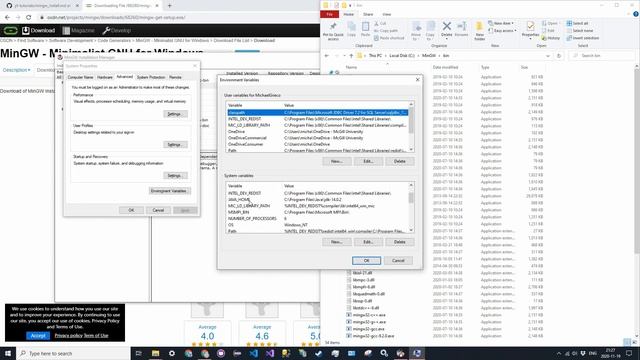Click Cancel in Environment Variables dialog
Image resolution: width=640 pixels, height=360 pixels.
pyautogui.click(x=398, y=260)
